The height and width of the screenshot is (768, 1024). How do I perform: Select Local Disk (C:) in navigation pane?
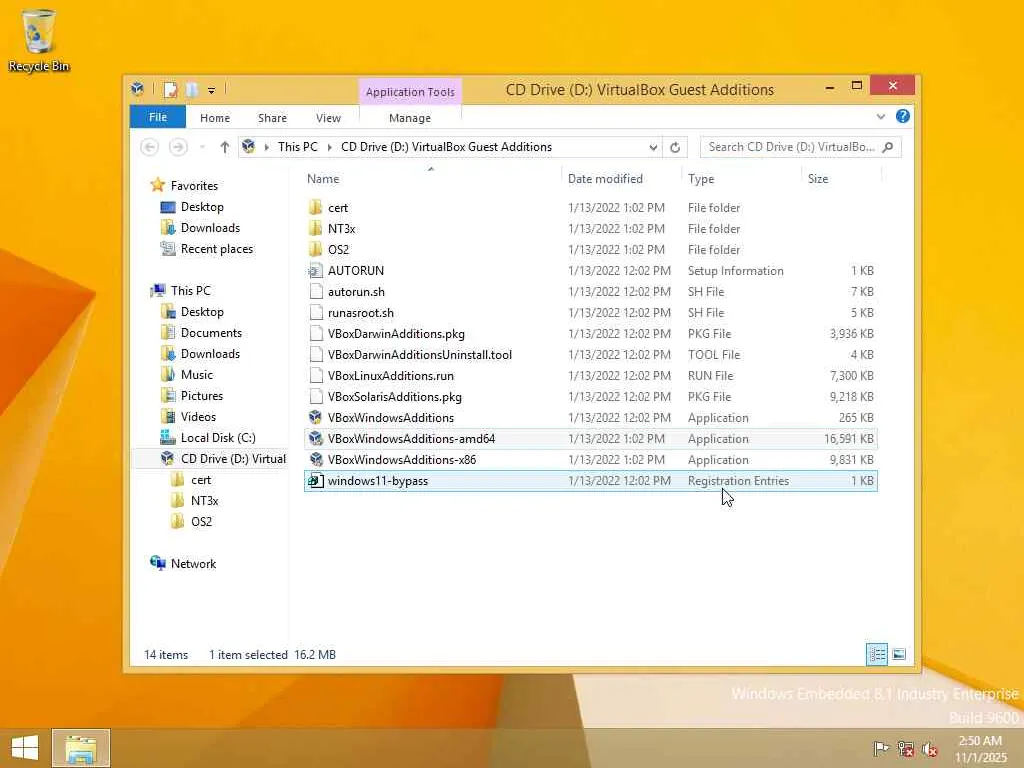click(218, 438)
